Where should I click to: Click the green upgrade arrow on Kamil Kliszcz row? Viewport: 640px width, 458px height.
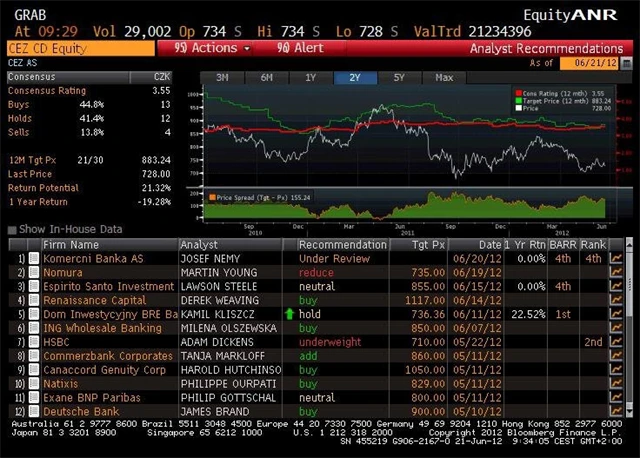(x=289, y=314)
